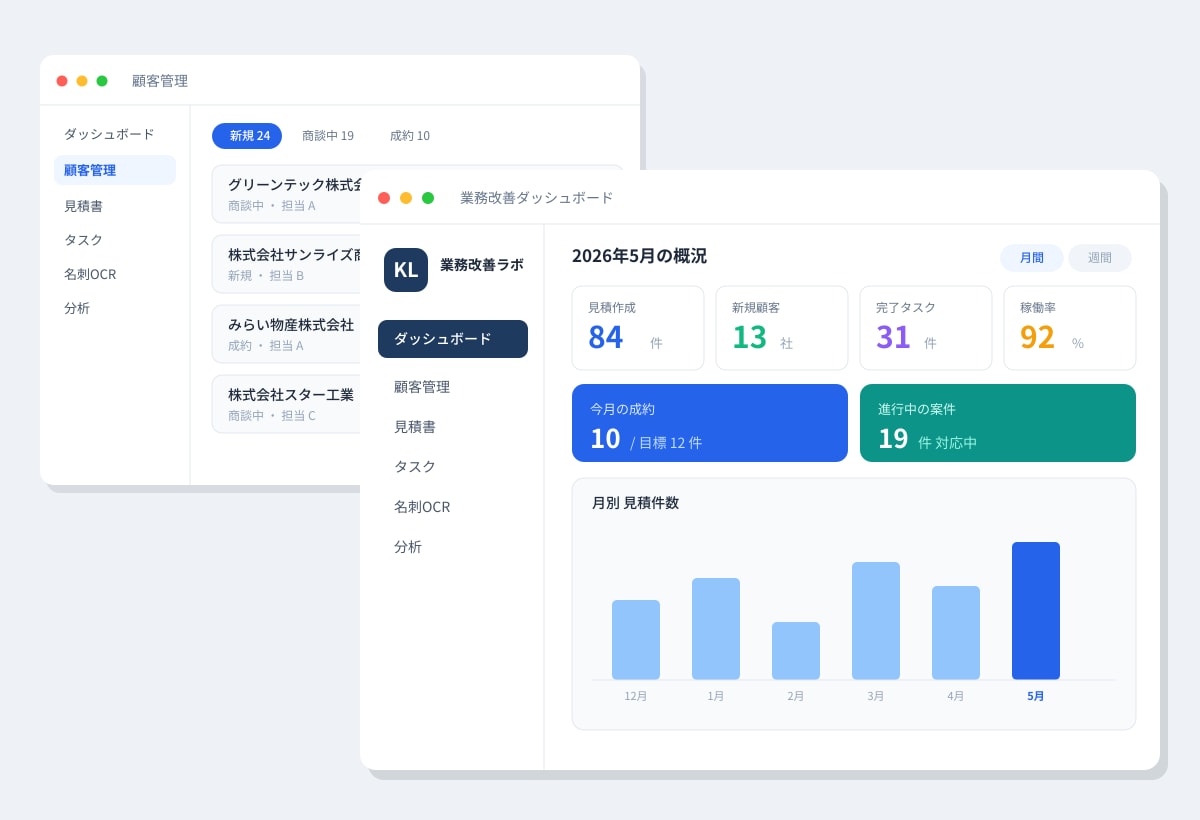Click the 新規顧客 13社 stat card
Screen dimensions: 1200x820
coord(782,328)
